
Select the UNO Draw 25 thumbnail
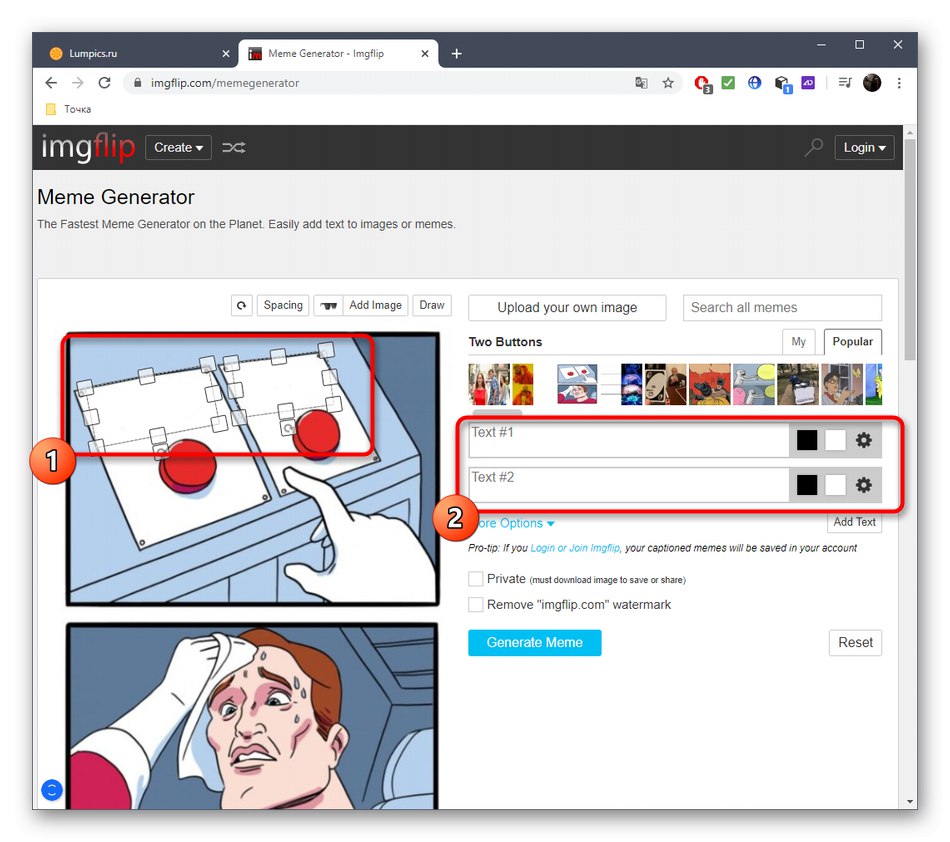(665, 384)
